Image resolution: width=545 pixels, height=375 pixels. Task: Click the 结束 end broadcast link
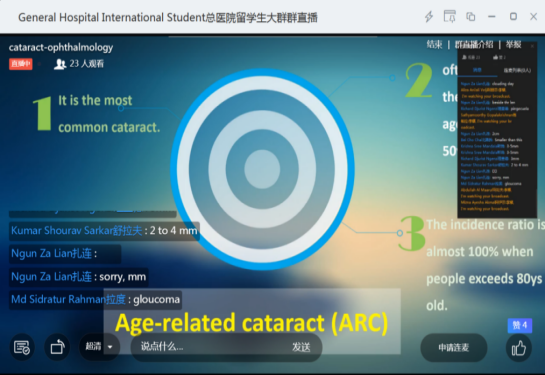tap(434, 44)
